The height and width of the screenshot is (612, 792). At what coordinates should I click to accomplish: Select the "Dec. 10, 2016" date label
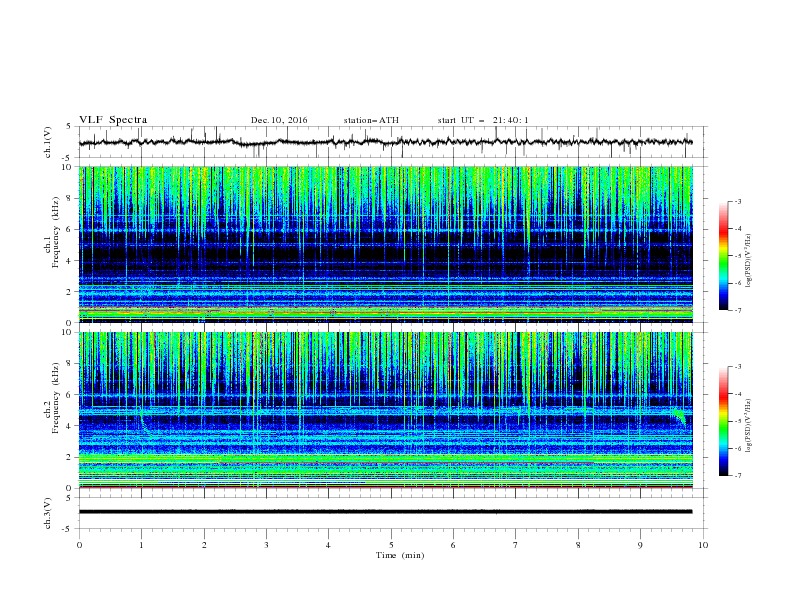[279, 120]
